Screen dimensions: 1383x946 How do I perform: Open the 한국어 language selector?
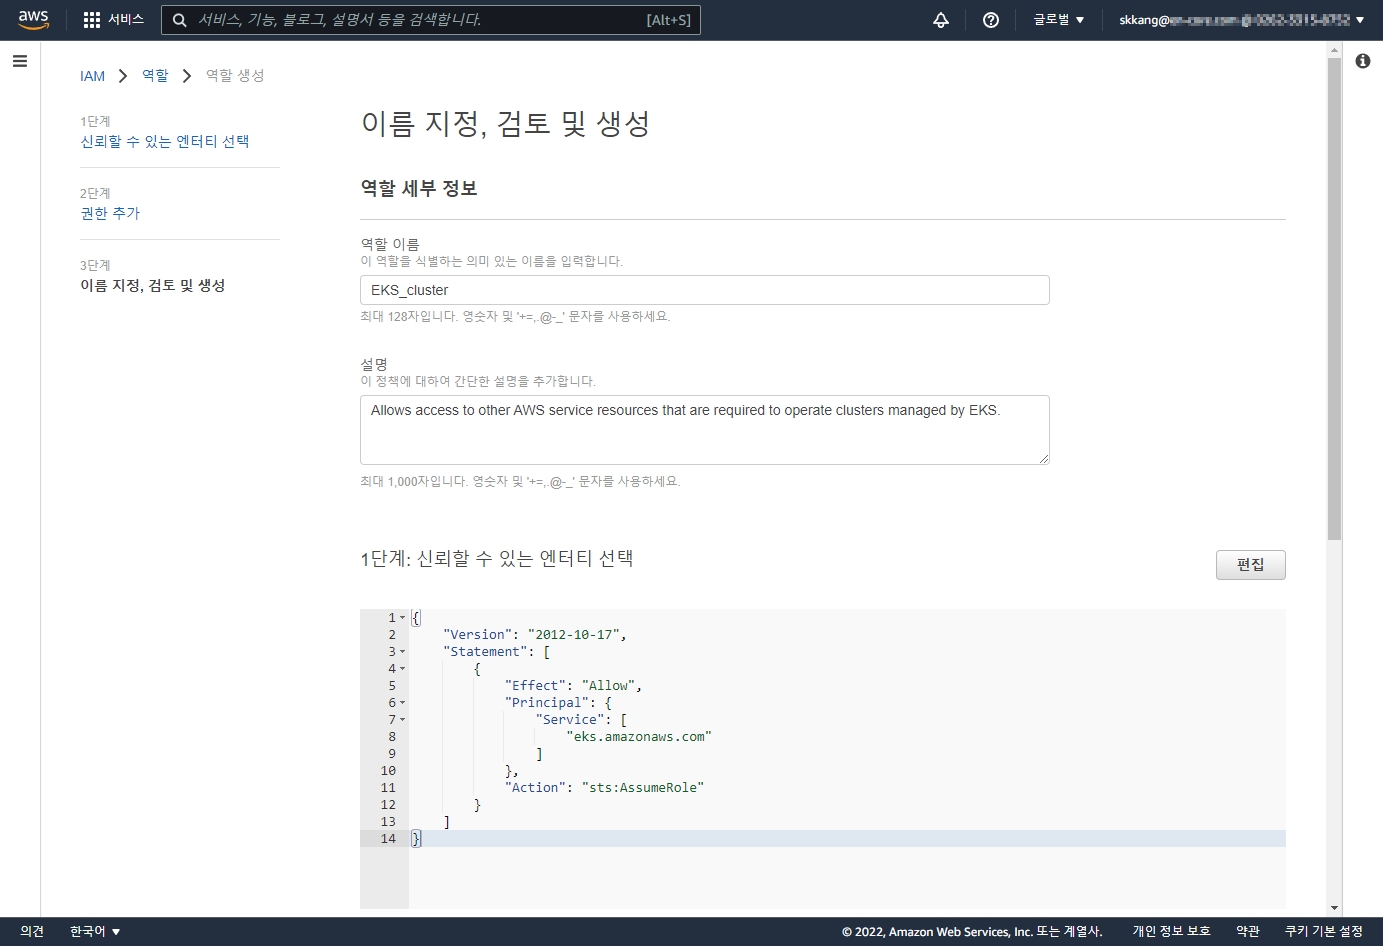pos(95,932)
